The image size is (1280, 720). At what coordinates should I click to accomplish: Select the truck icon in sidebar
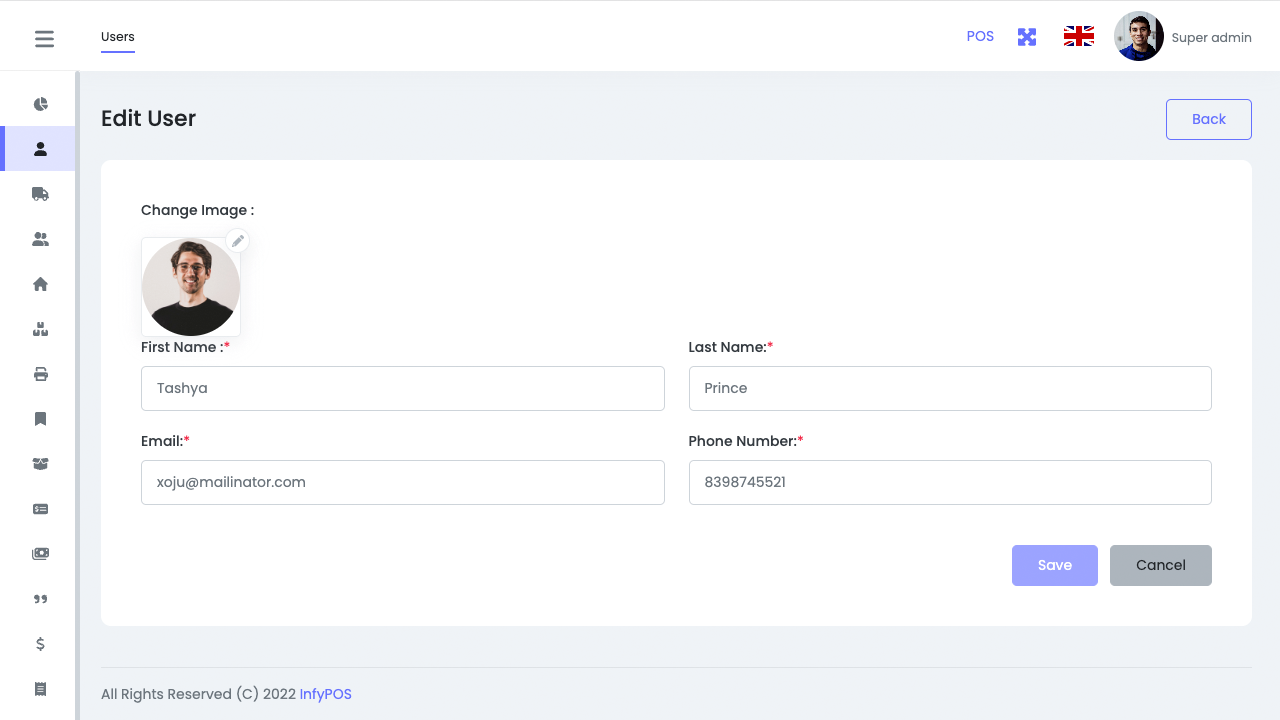pos(40,194)
